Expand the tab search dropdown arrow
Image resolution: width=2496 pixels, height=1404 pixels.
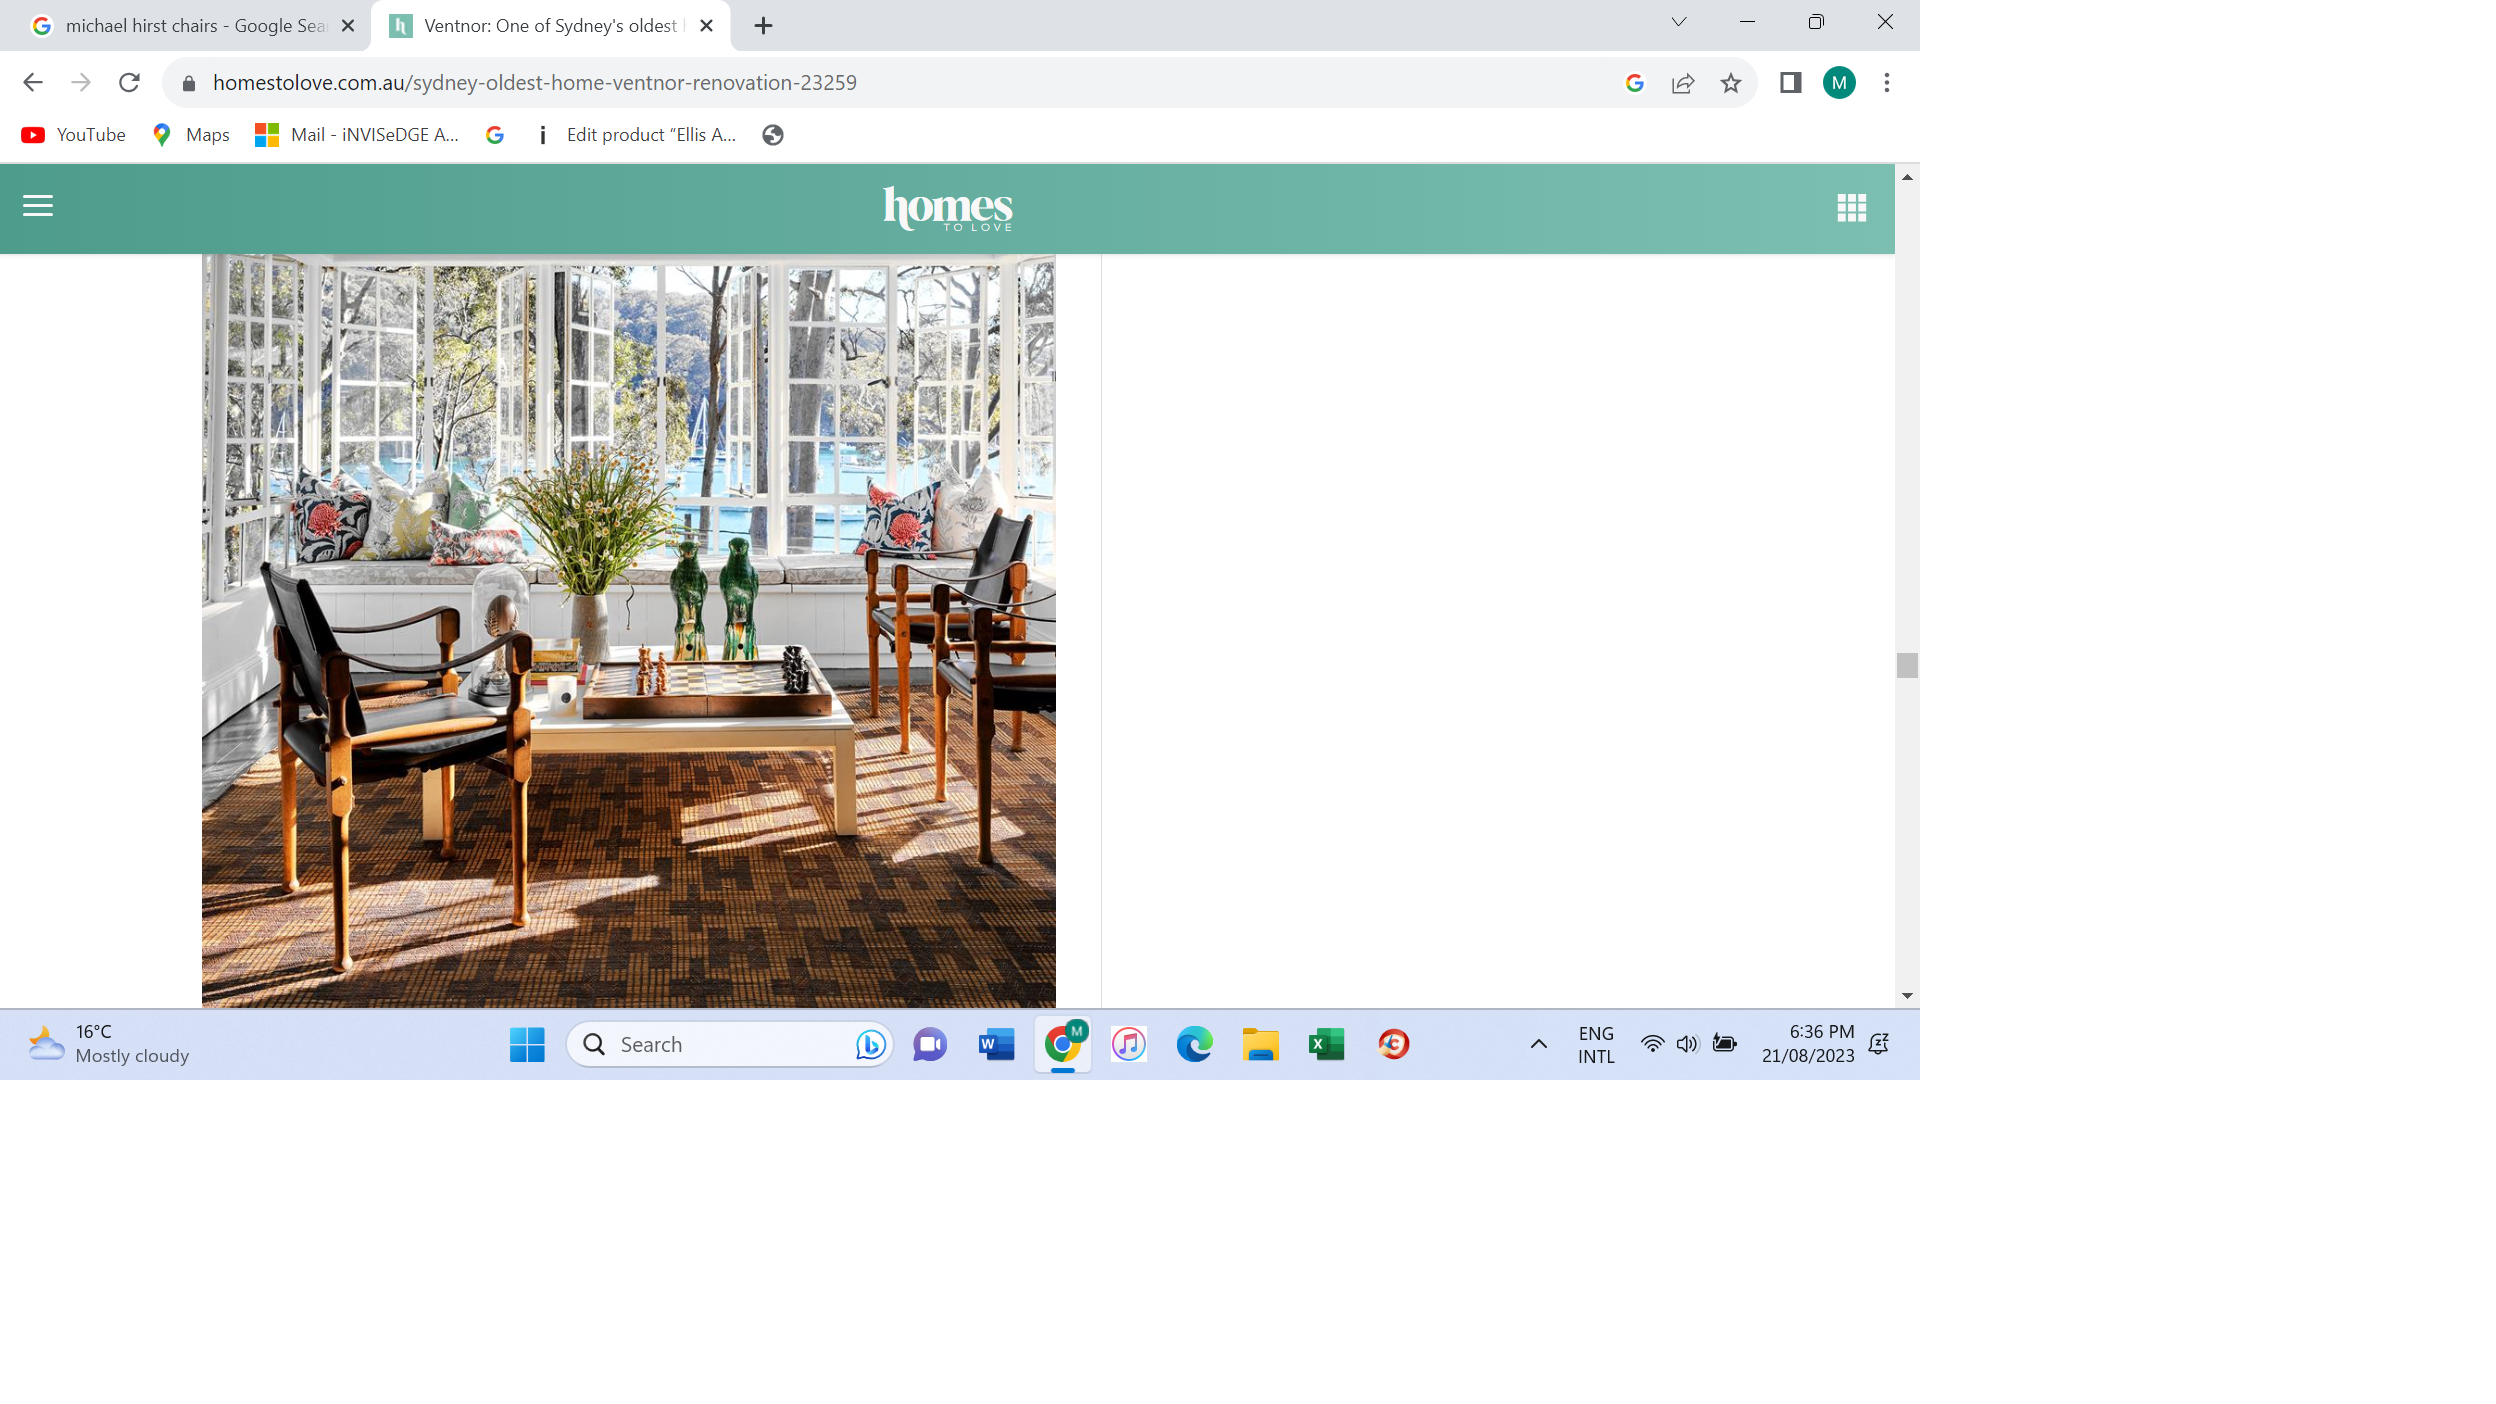point(1679,22)
